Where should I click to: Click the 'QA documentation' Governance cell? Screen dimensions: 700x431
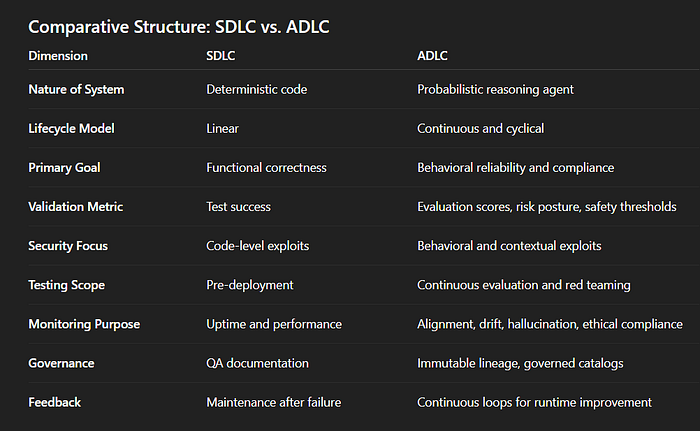257,363
